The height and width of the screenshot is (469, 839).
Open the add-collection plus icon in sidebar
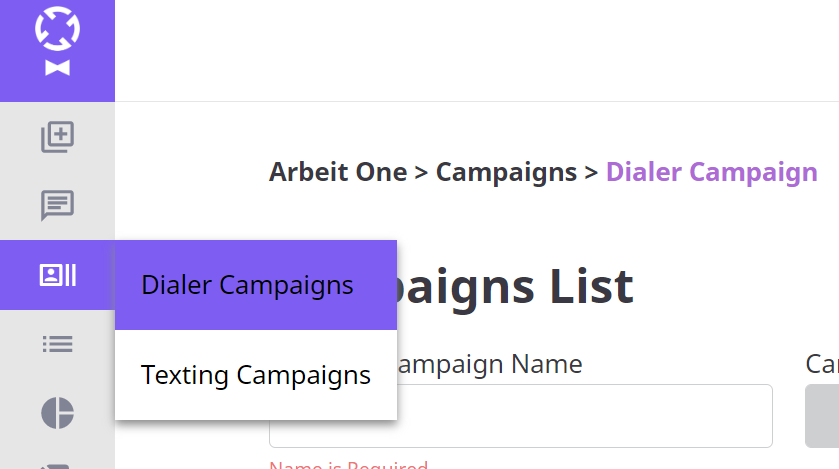point(57,137)
